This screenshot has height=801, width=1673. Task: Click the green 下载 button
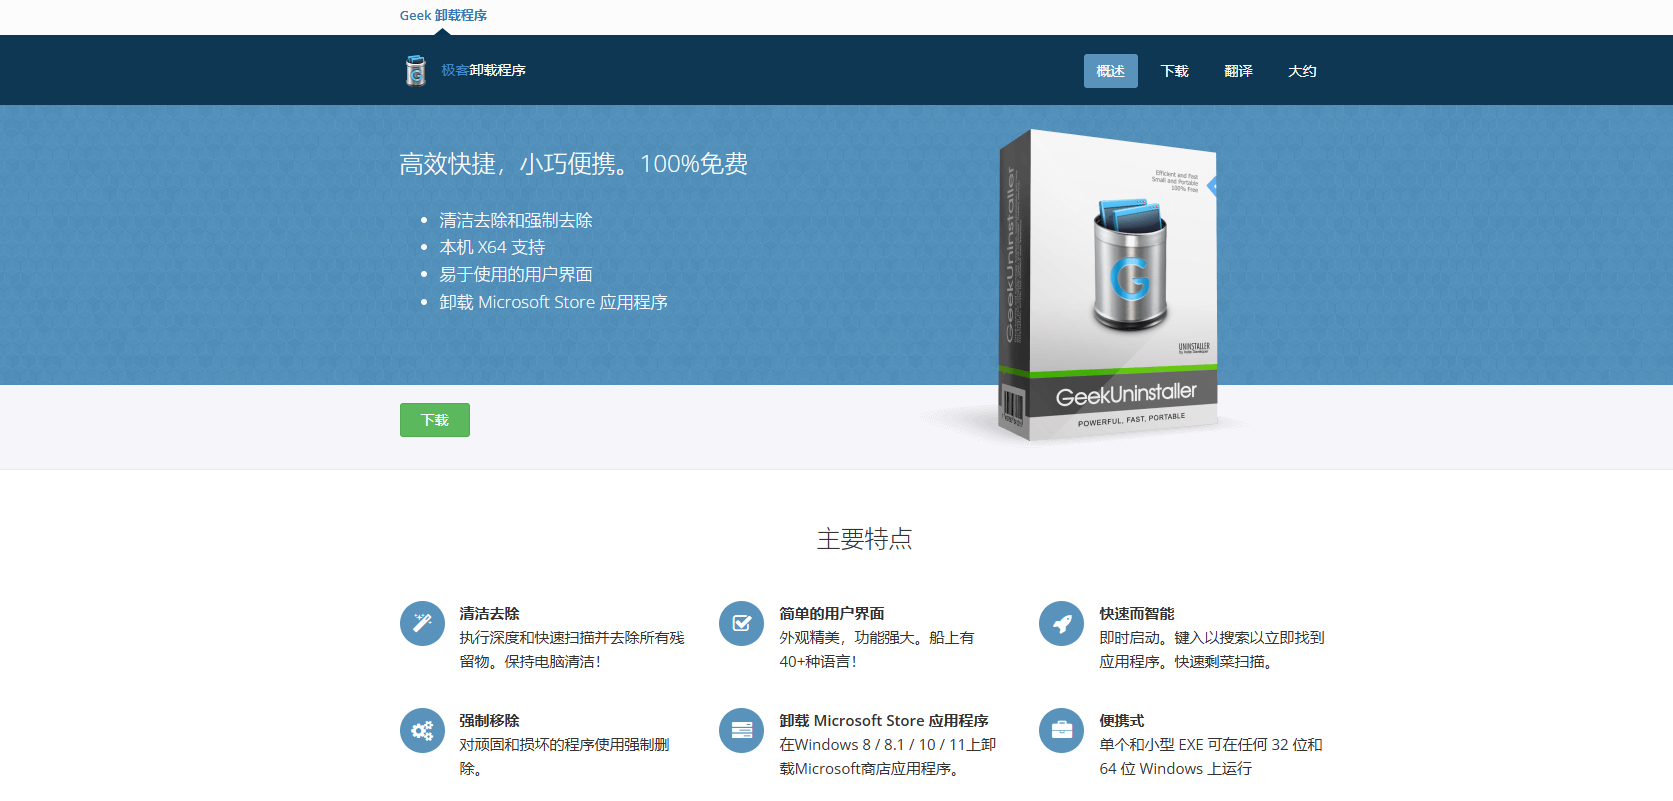(x=435, y=420)
